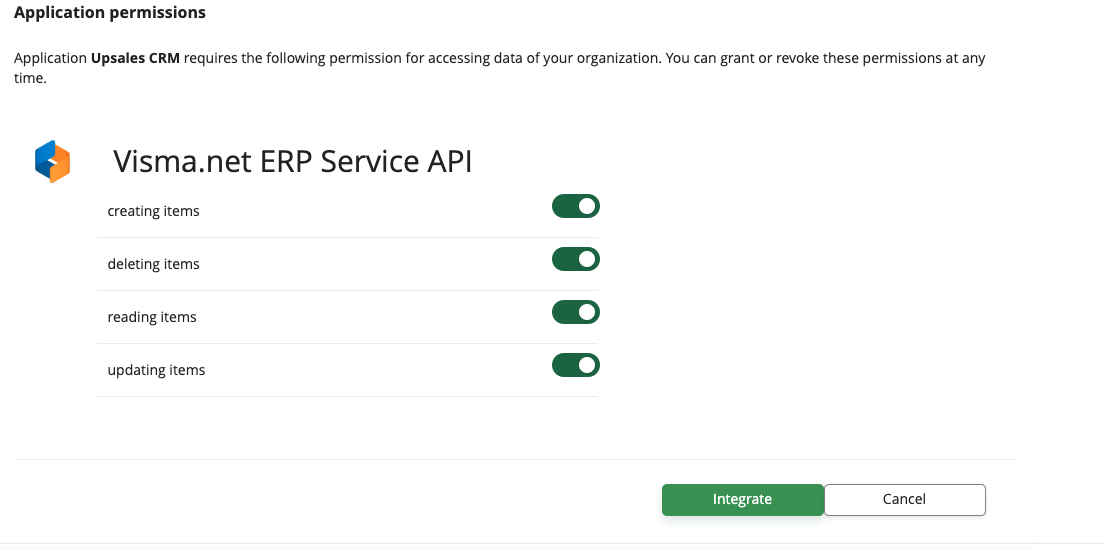Screen dimensions: 1105x556
Task: Confirm with the green Integrate button
Action: (x=743, y=500)
